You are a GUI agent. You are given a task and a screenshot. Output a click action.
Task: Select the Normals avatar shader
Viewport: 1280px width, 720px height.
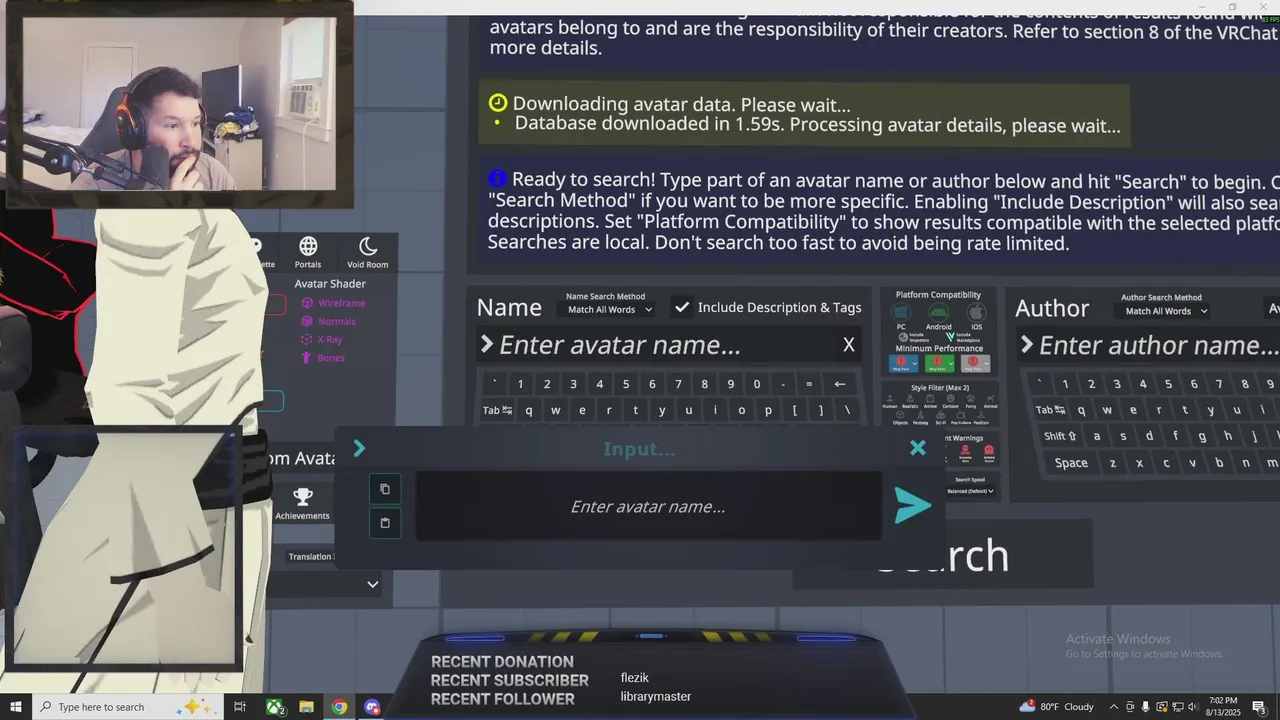coord(329,321)
